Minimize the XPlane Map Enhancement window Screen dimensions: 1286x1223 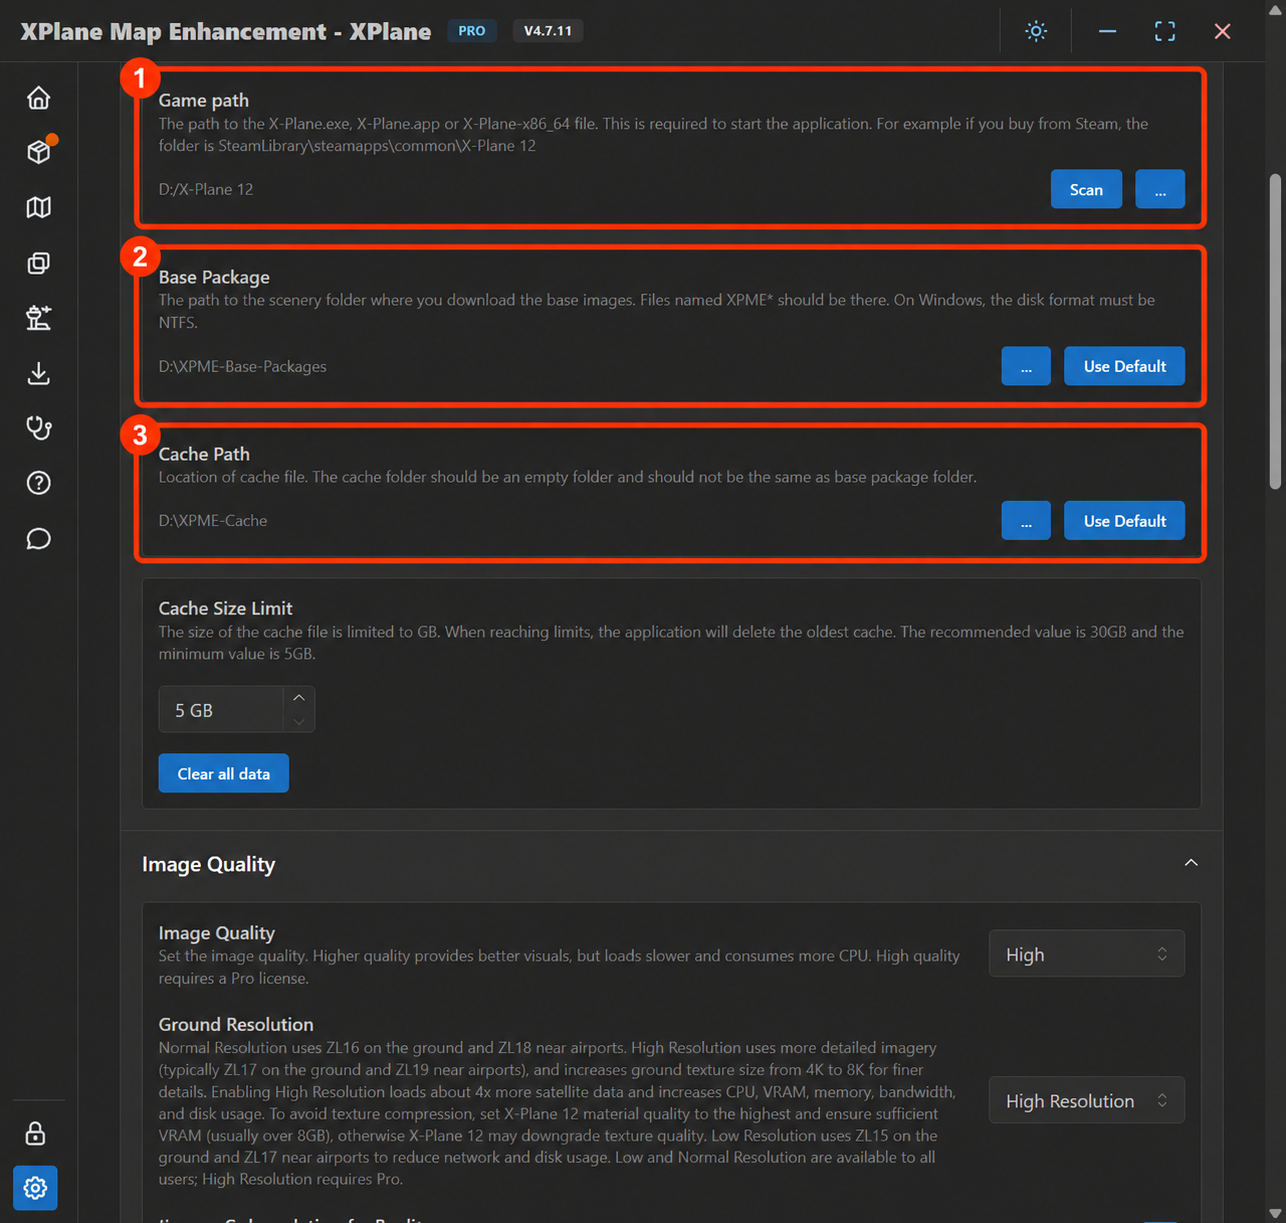point(1107,31)
